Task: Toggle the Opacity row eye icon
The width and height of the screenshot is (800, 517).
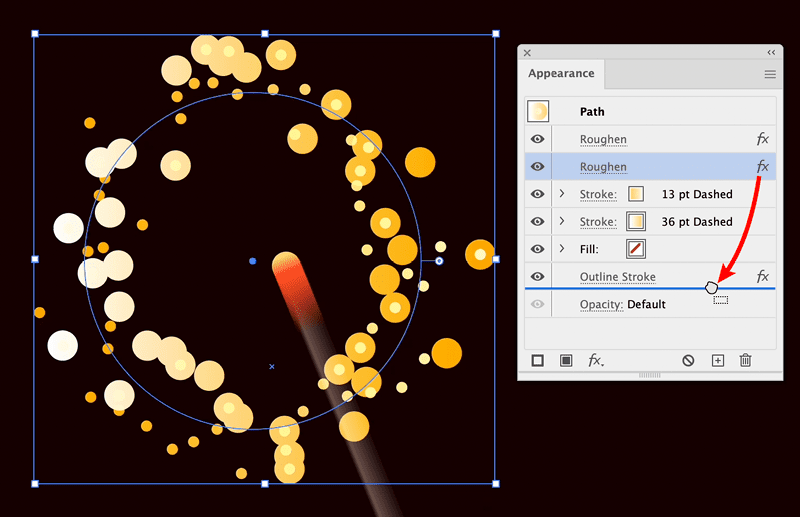Action: click(537, 304)
